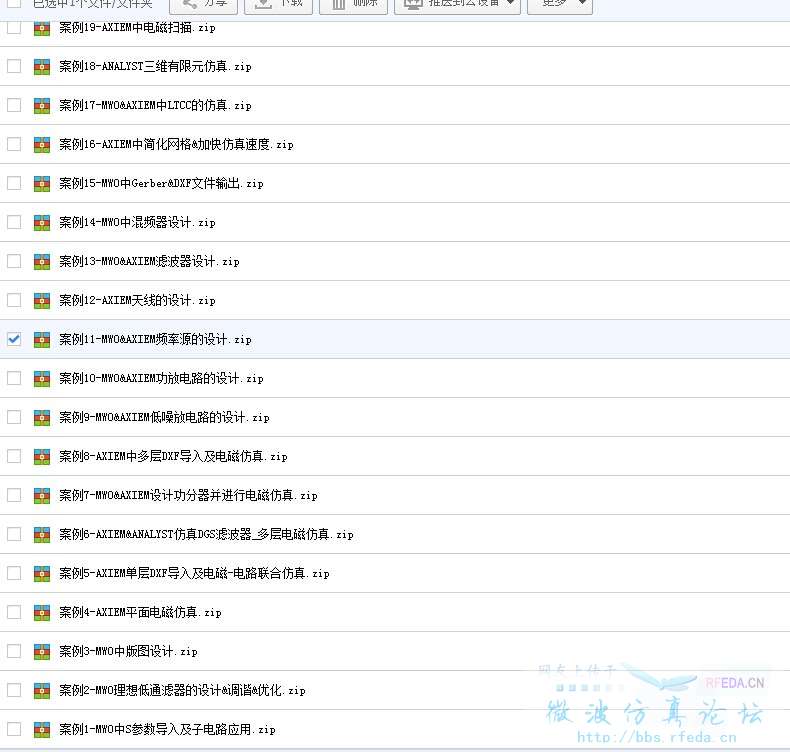Tick the checkbox beside 案例12-AXIEM天线的设计.zip
Image resolution: width=790 pixels, height=752 pixels.
14,300
